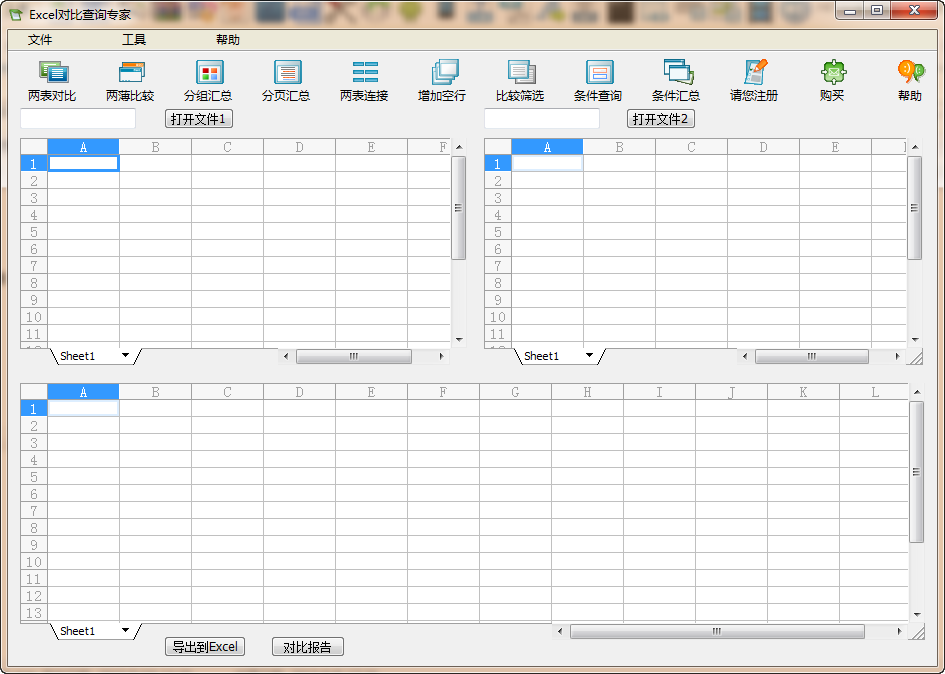Screen dimensions: 945x674
Task: Click the file 2 grid horizontal scrollbar thumb
Action: (812, 356)
